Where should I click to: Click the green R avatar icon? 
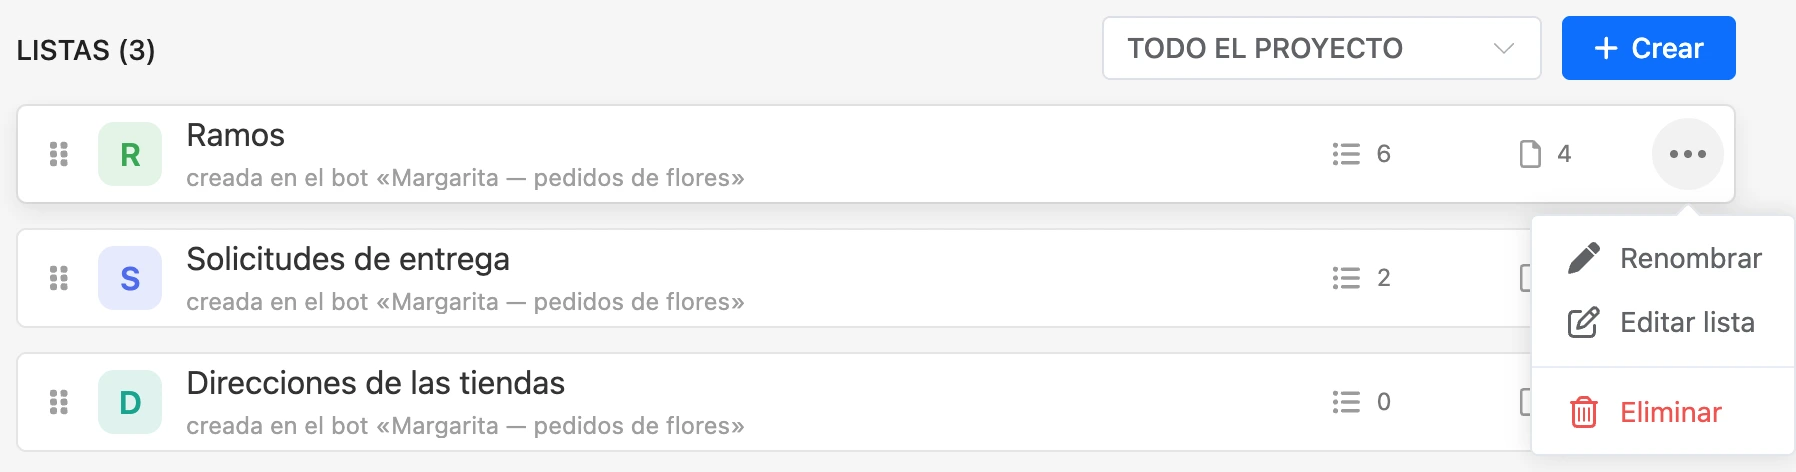tap(130, 154)
